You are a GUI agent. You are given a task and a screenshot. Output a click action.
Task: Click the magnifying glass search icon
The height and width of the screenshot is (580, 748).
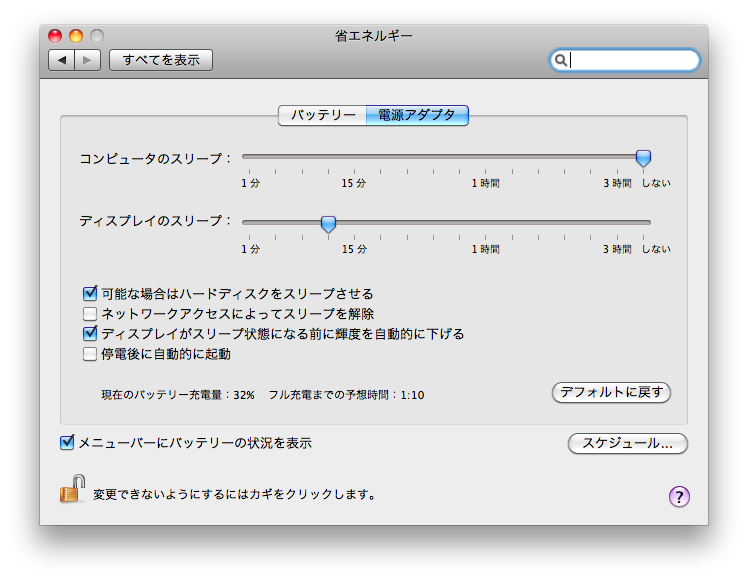pos(561,60)
